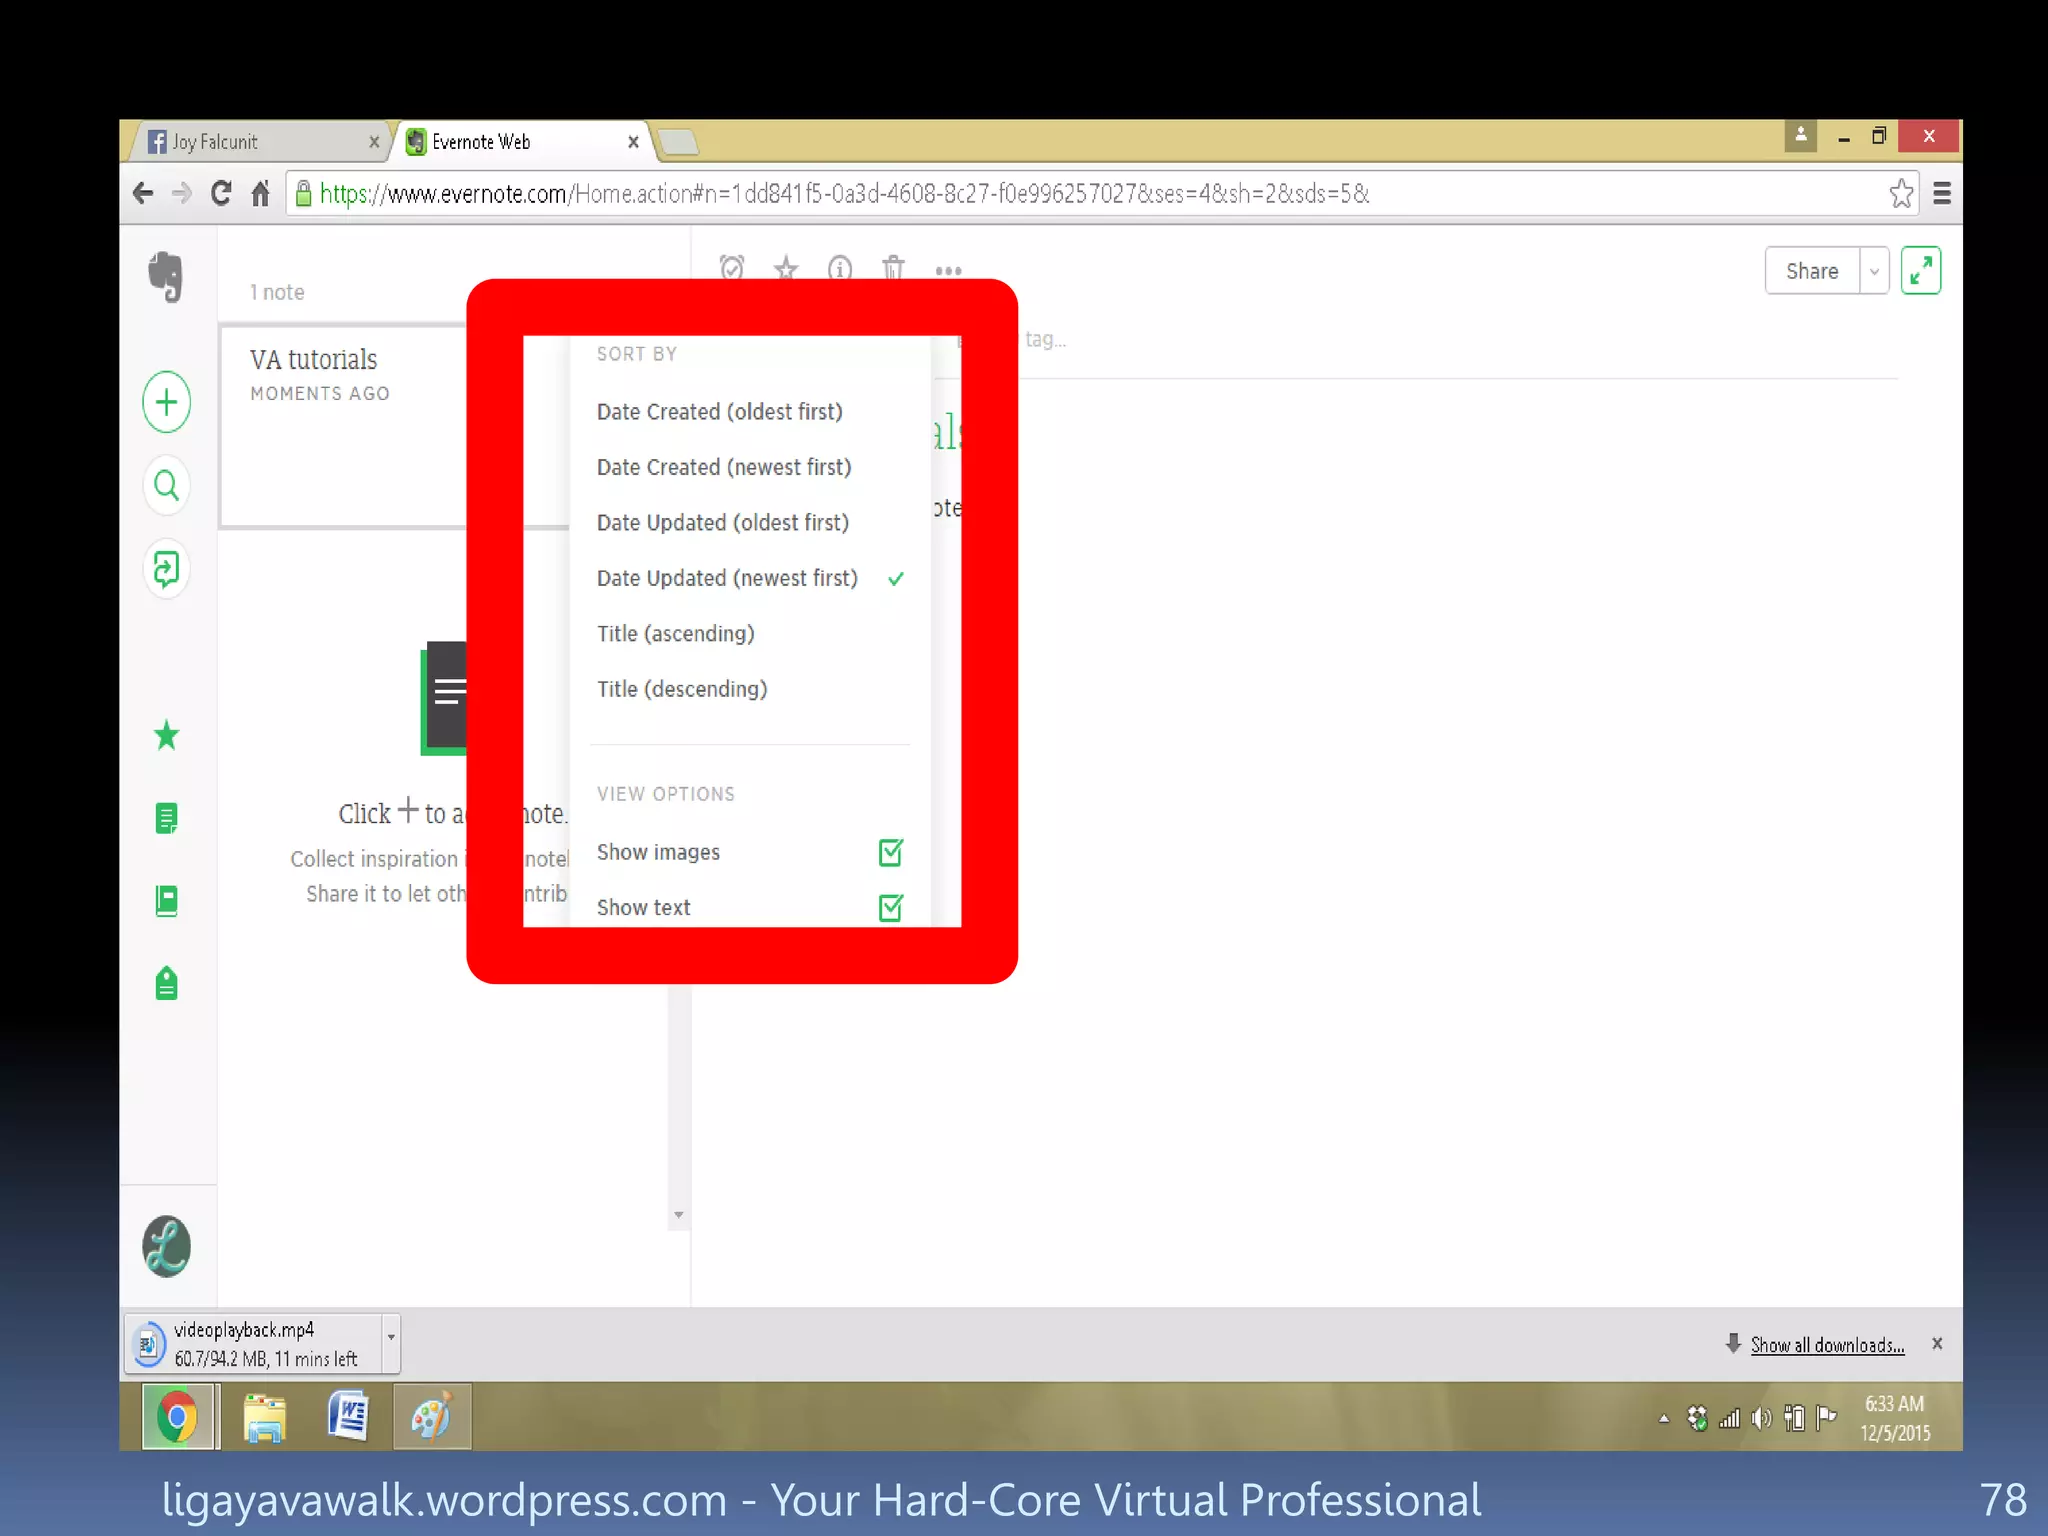This screenshot has height=1536, width=2048.
Task: Open the search magnifier in sidebar
Action: point(166,486)
